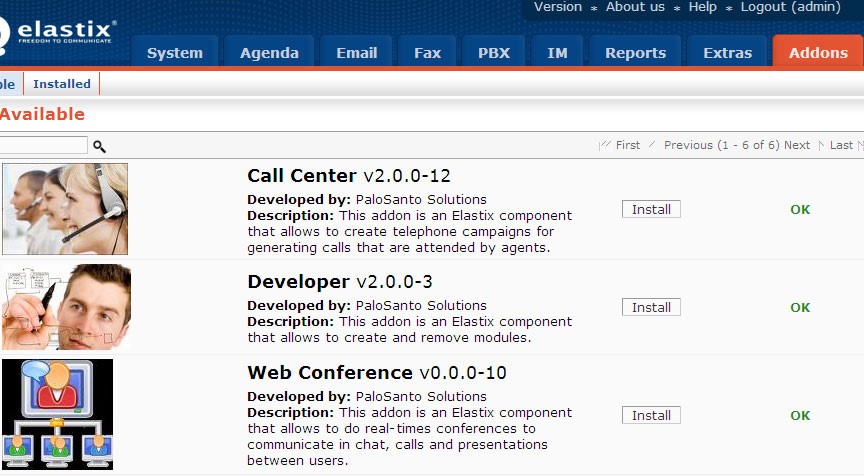Screen dimensions: 864x476
Task: Click the Call Center v2.0.0-12 title
Action: coord(349,176)
